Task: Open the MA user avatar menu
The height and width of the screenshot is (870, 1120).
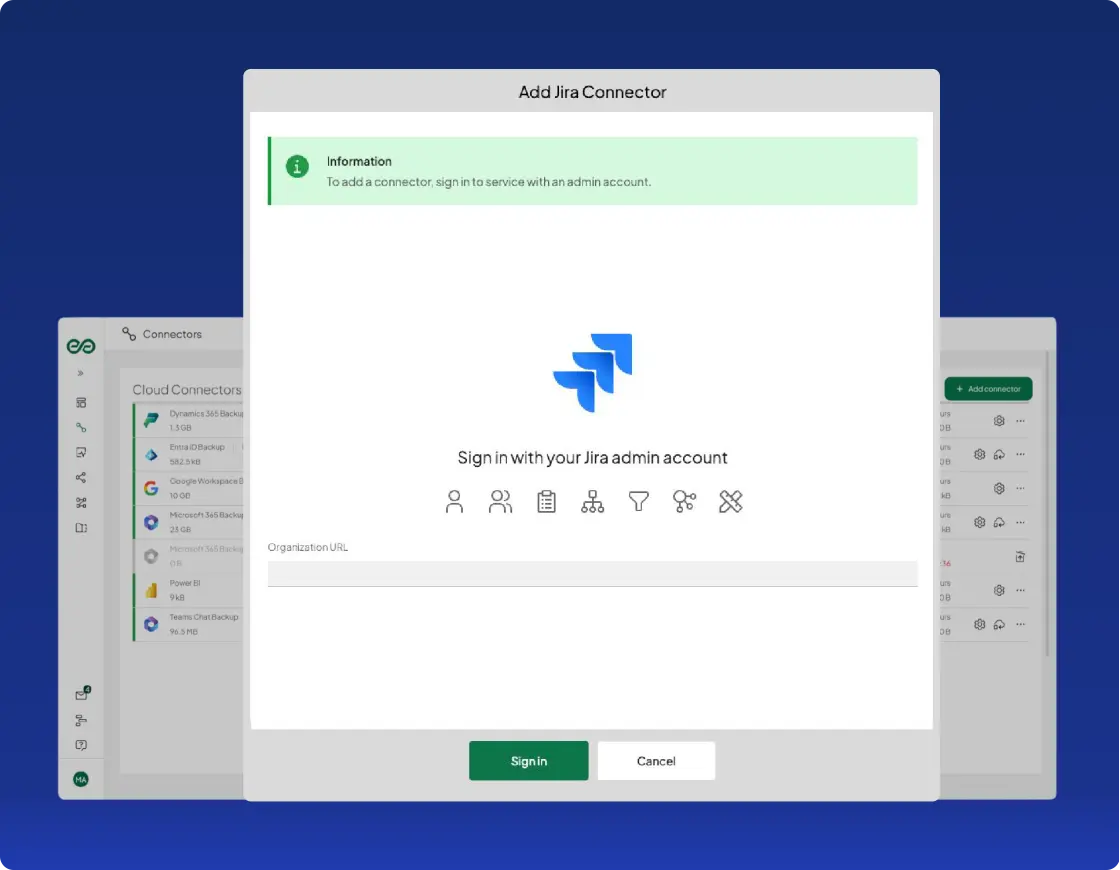Action: click(81, 779)
